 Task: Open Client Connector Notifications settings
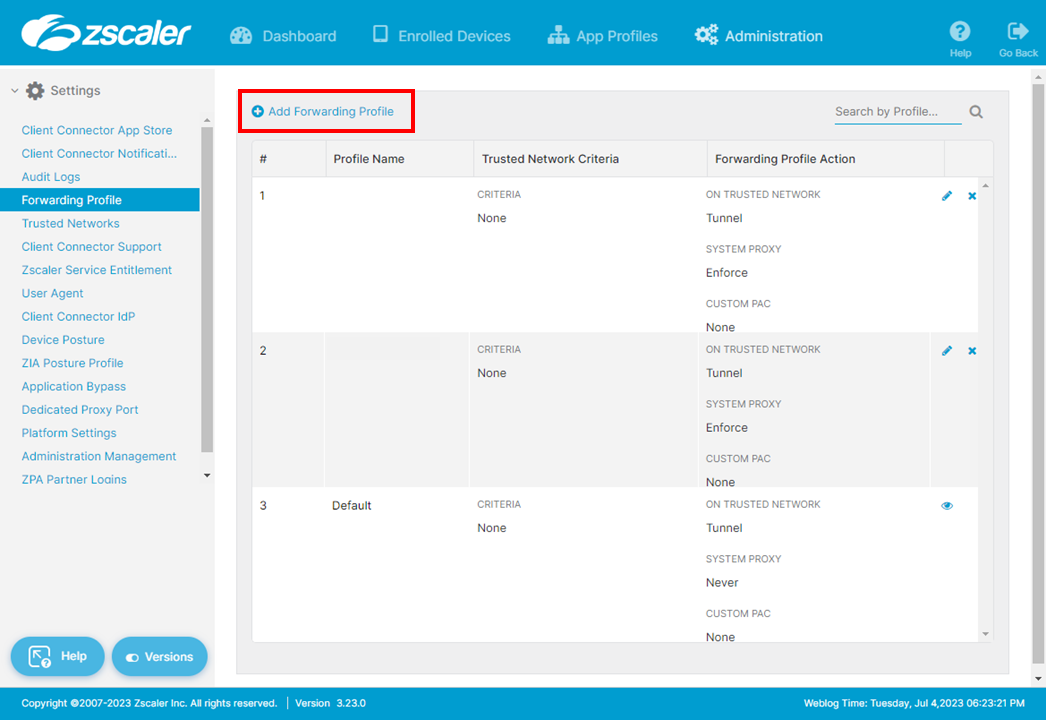pos(99,153)
